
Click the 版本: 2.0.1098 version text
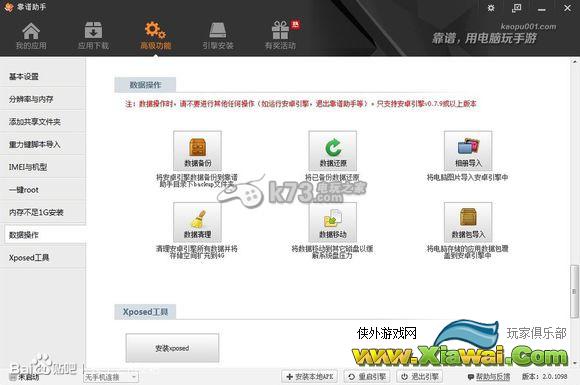pos(544,376)
